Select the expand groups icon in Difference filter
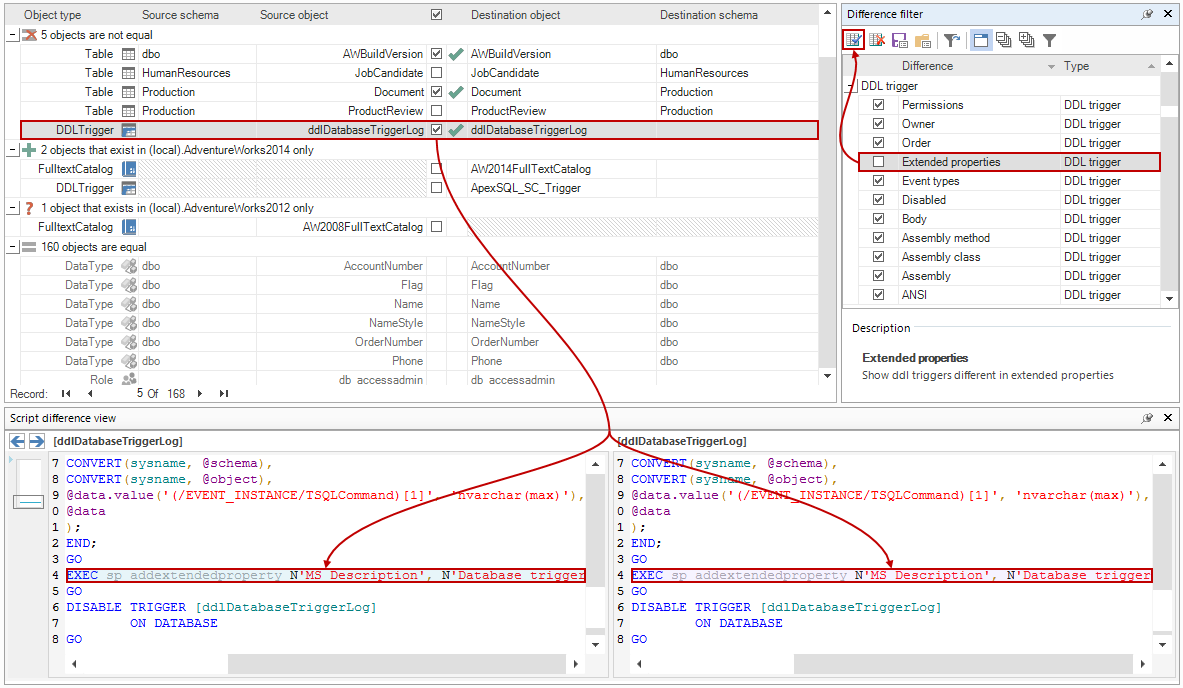The width and height of the screenshot is (1183, 688). [1028, 39]
